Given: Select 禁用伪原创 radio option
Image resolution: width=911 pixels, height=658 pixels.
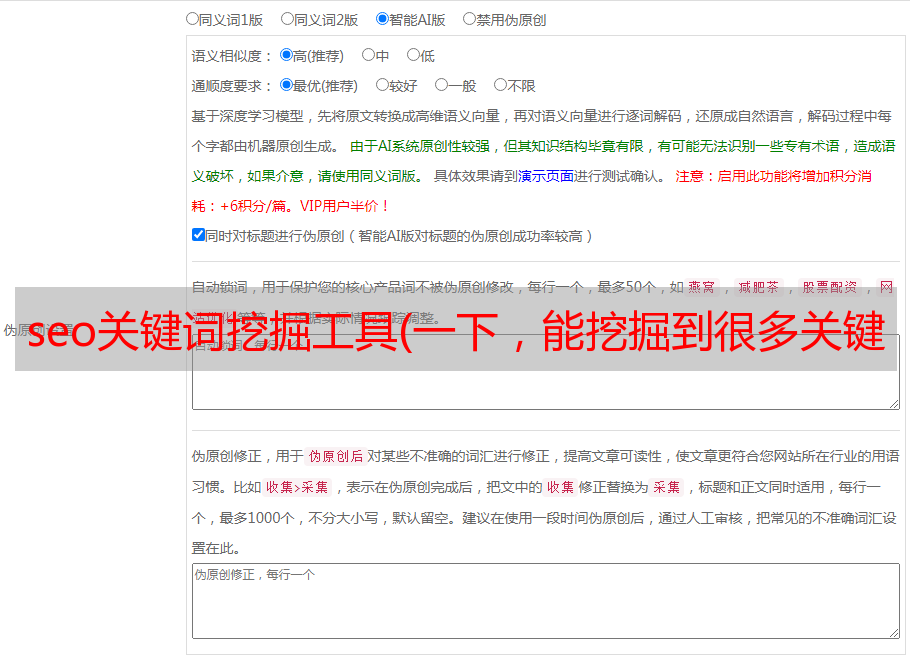Looking at the screenshot, I should click(469, 19).
